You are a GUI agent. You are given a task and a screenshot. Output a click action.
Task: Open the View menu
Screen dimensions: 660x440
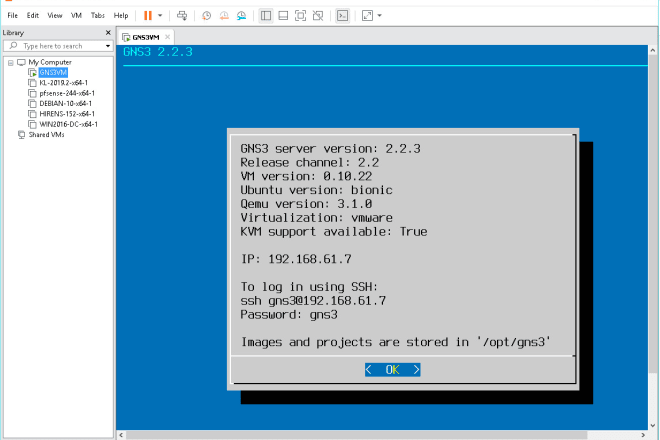click(55, 16)
